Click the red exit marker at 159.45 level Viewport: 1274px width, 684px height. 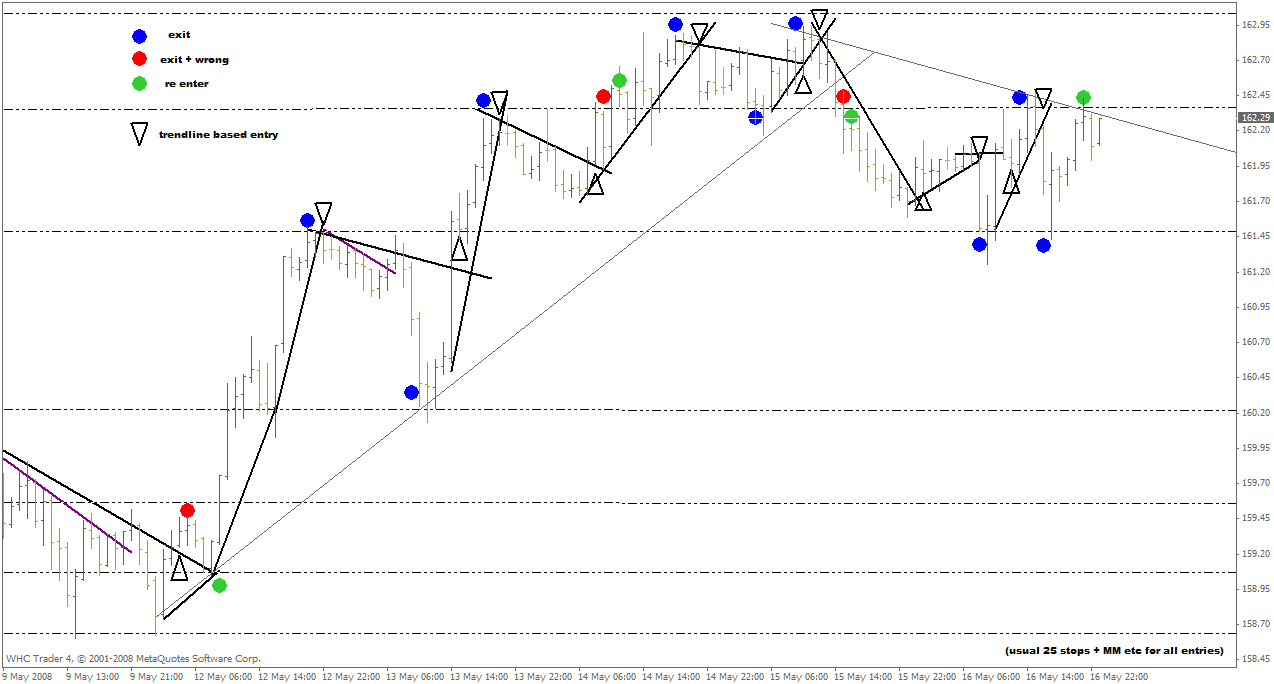pyautogui.click(x=187, y=510)
